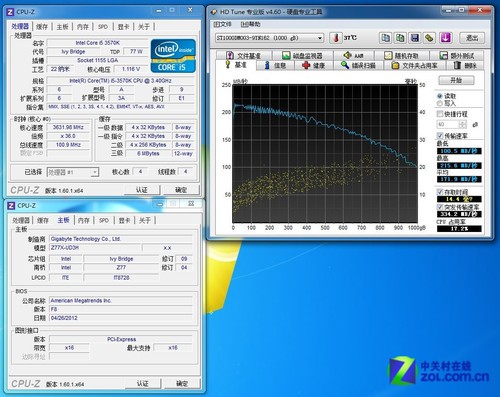Viewport: 500px width, 397px height.
Task: Enable the 快捷行程 short stroke checkbox
Action: 440,114
